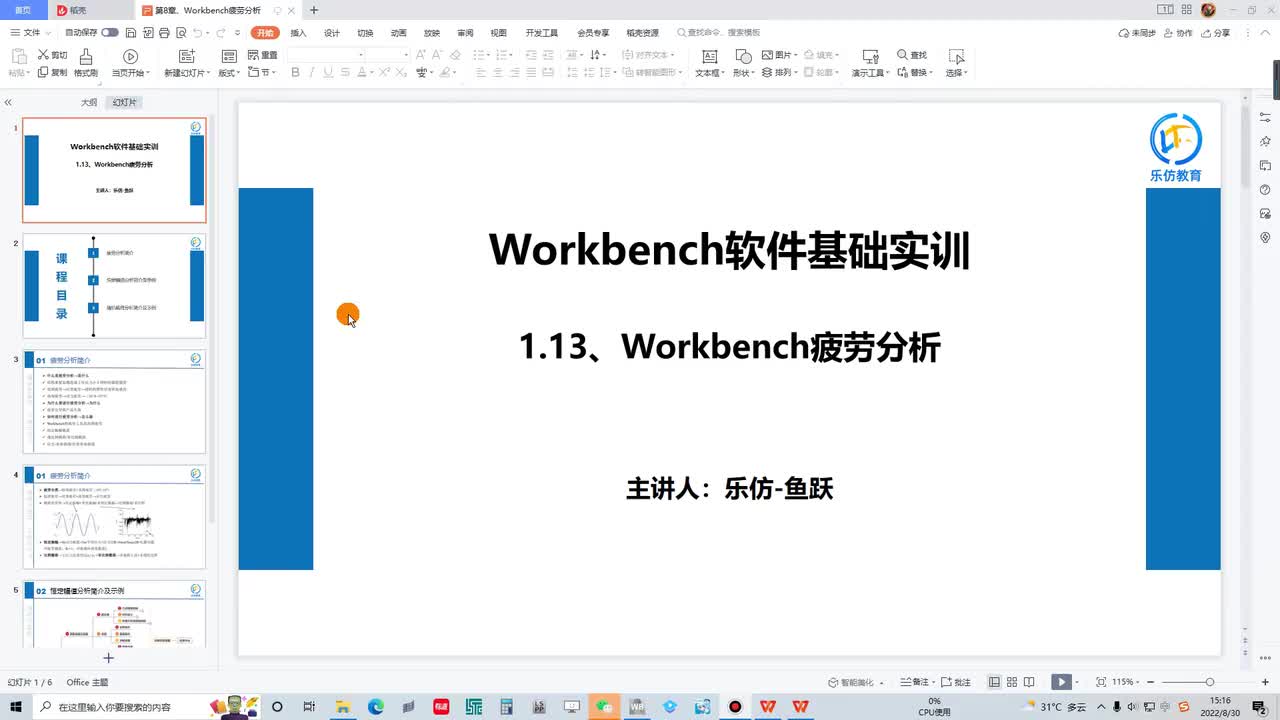Screen dimensions: 1280x720
Task: Click the Reset (重置) slide icon
Action: coord(253,55)
